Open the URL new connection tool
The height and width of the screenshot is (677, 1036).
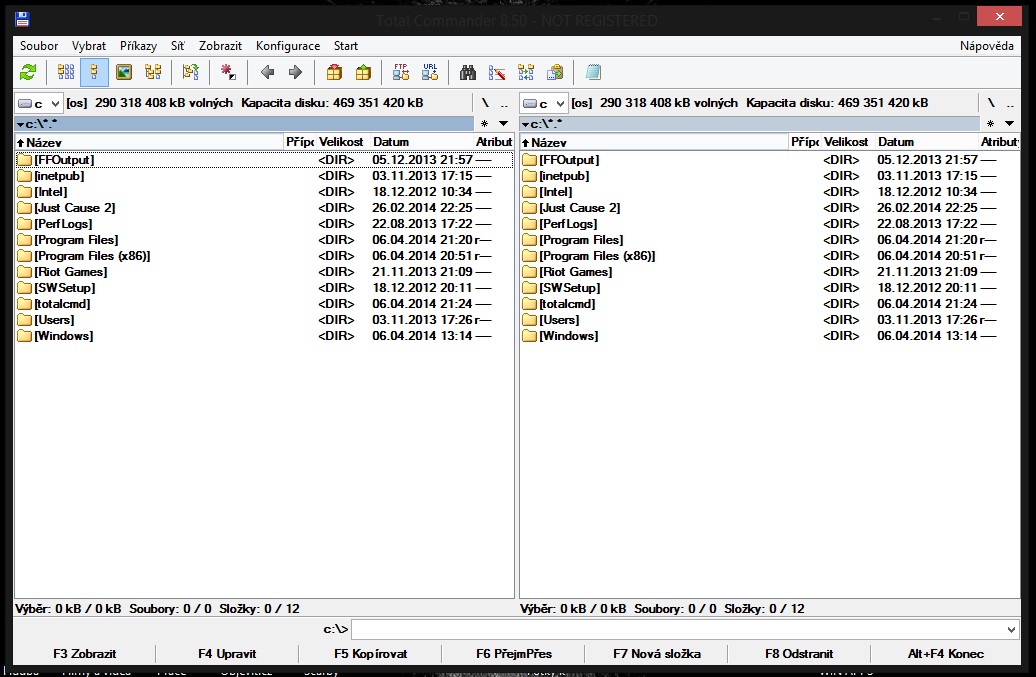430,72
